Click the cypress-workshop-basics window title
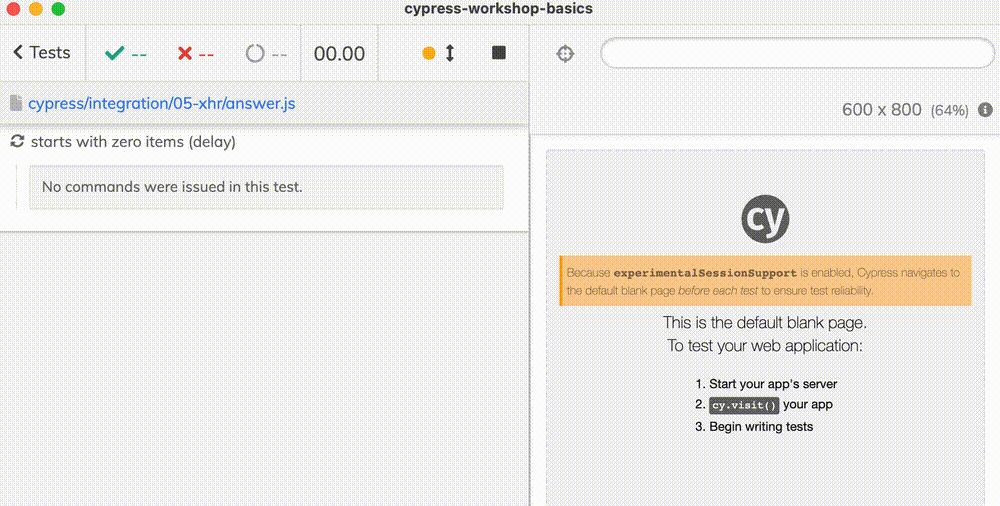Screen dimensions: 1000x506 pos(499,9)
